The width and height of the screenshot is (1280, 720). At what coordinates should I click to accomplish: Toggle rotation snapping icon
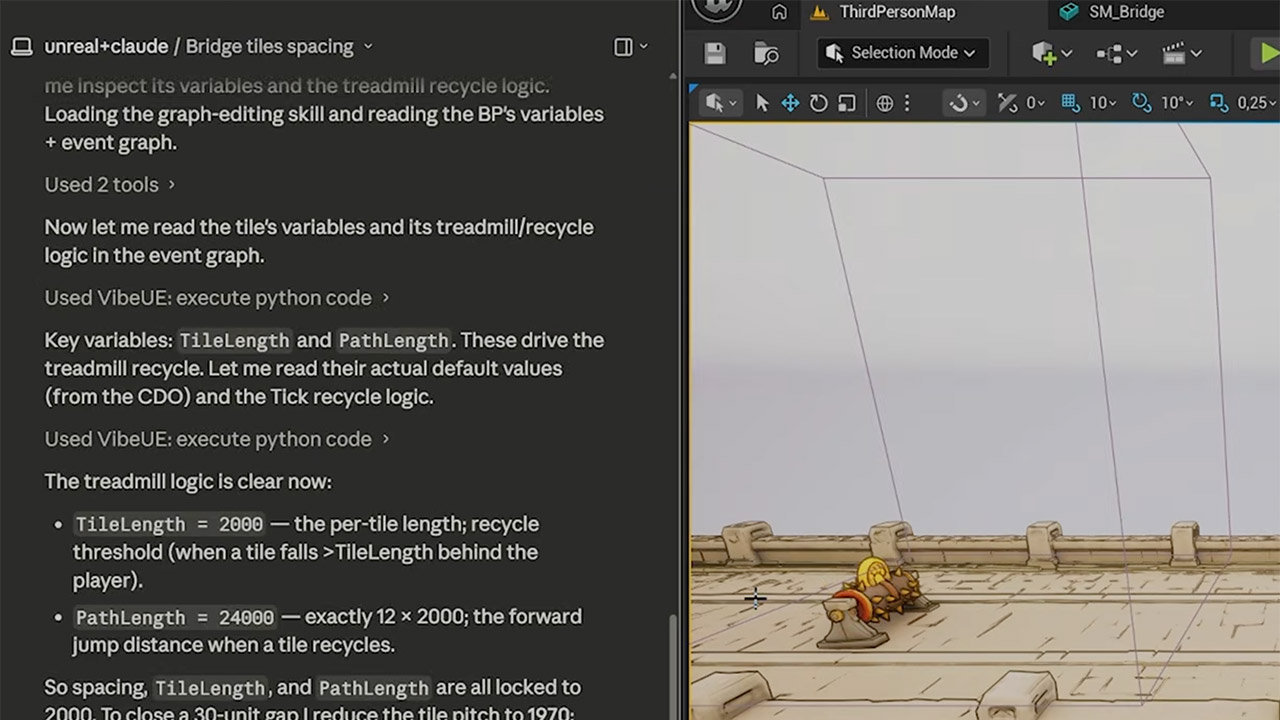click(x=1142, y=102)
